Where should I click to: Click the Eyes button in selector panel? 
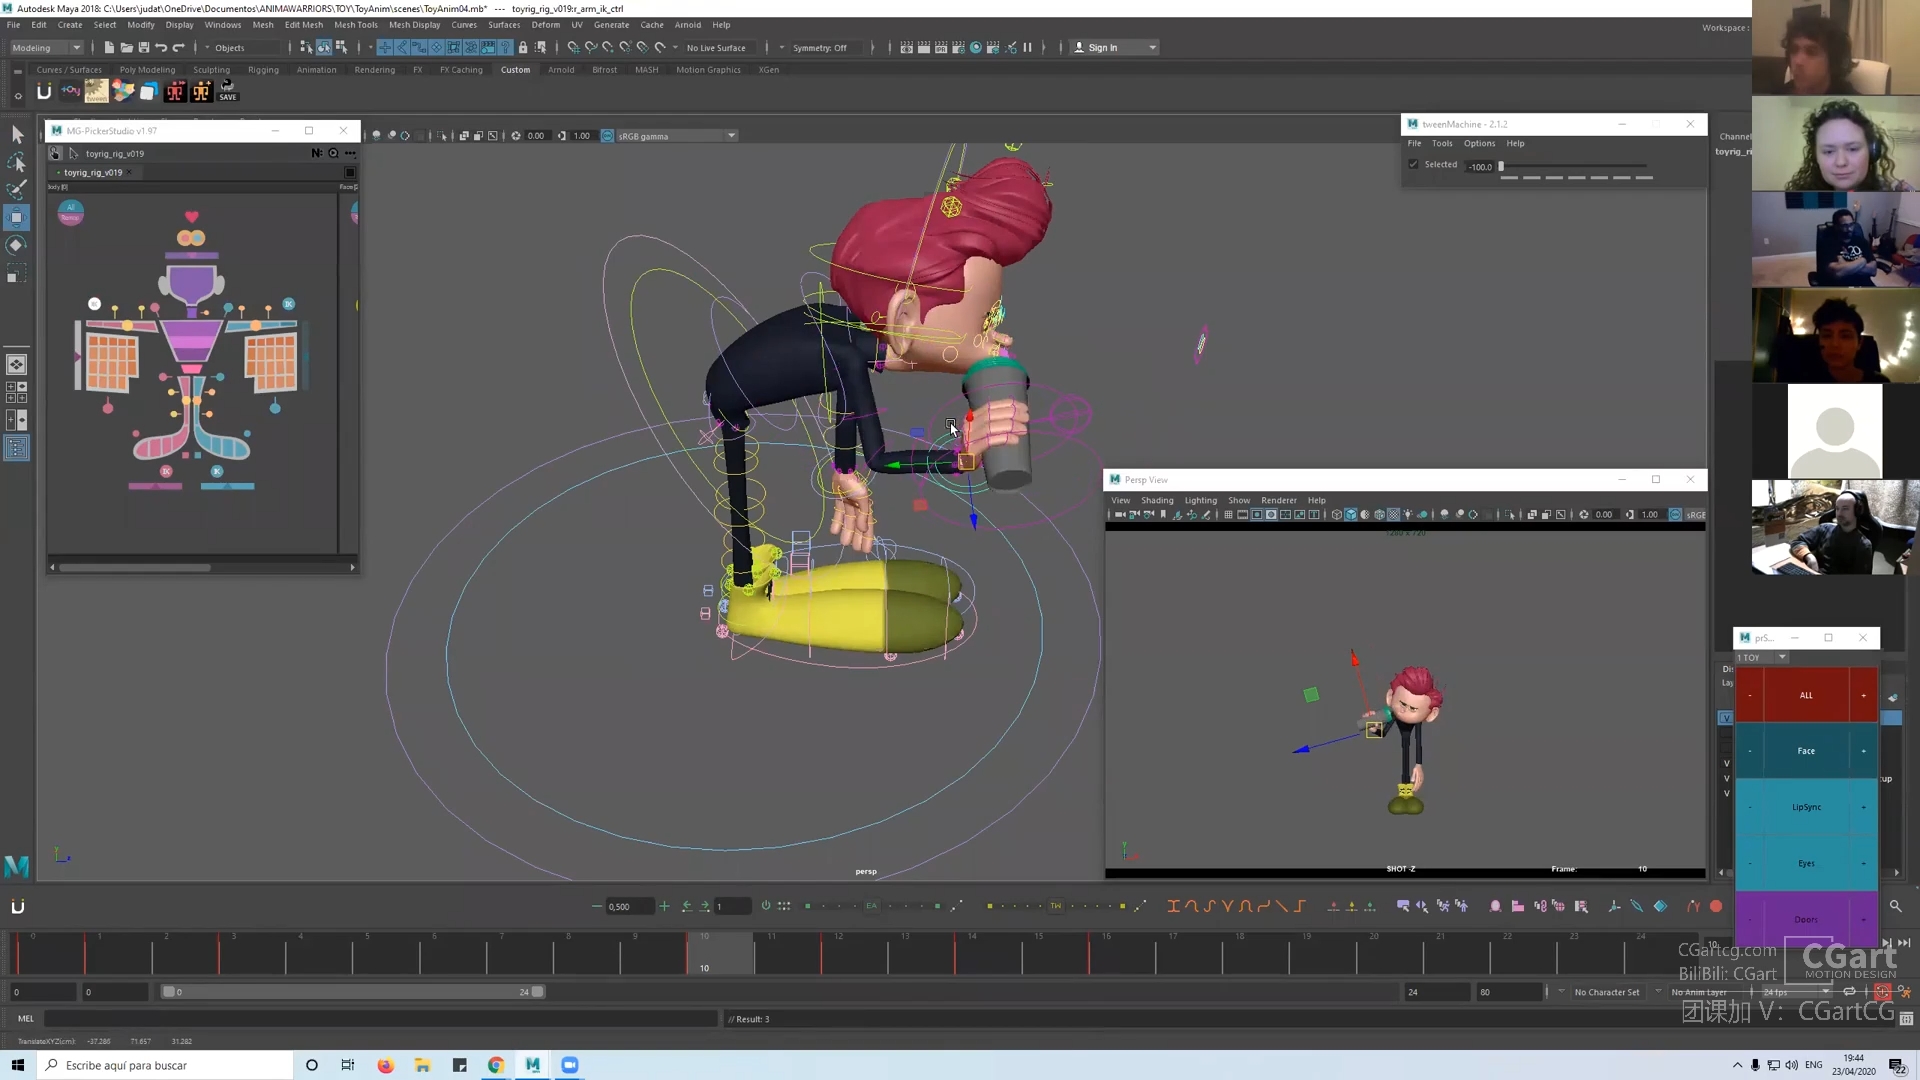[1806, 863]
